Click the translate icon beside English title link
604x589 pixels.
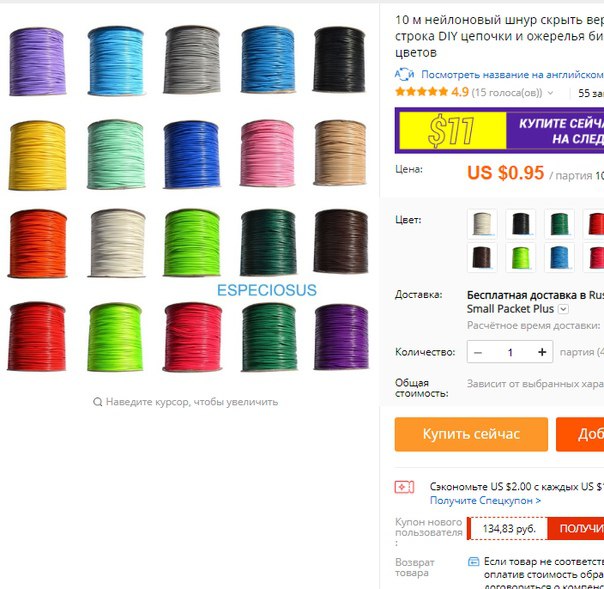coord(404,74)
